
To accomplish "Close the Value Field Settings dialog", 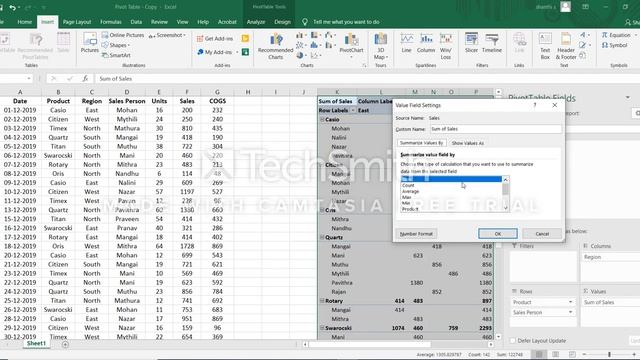I will [554, 105].
